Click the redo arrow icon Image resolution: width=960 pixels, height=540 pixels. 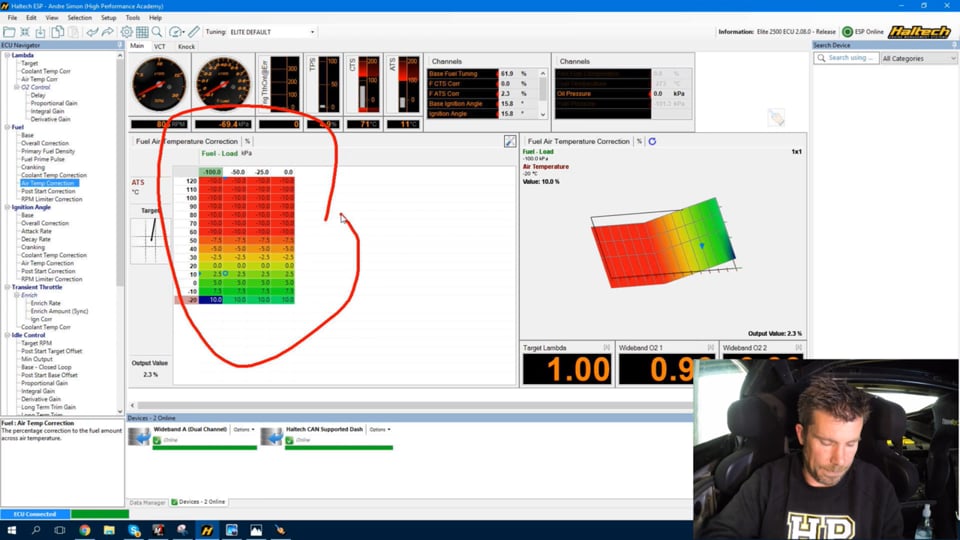point(108,32)
